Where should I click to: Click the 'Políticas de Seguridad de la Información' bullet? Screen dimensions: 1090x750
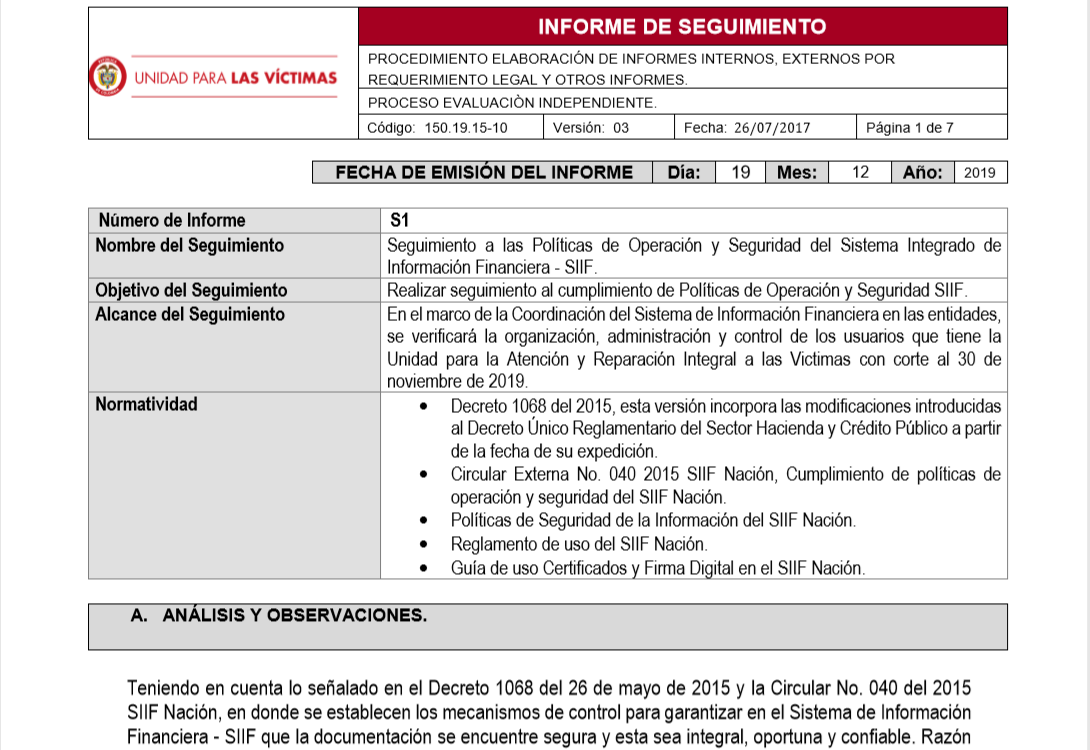[x=653, y=520]
